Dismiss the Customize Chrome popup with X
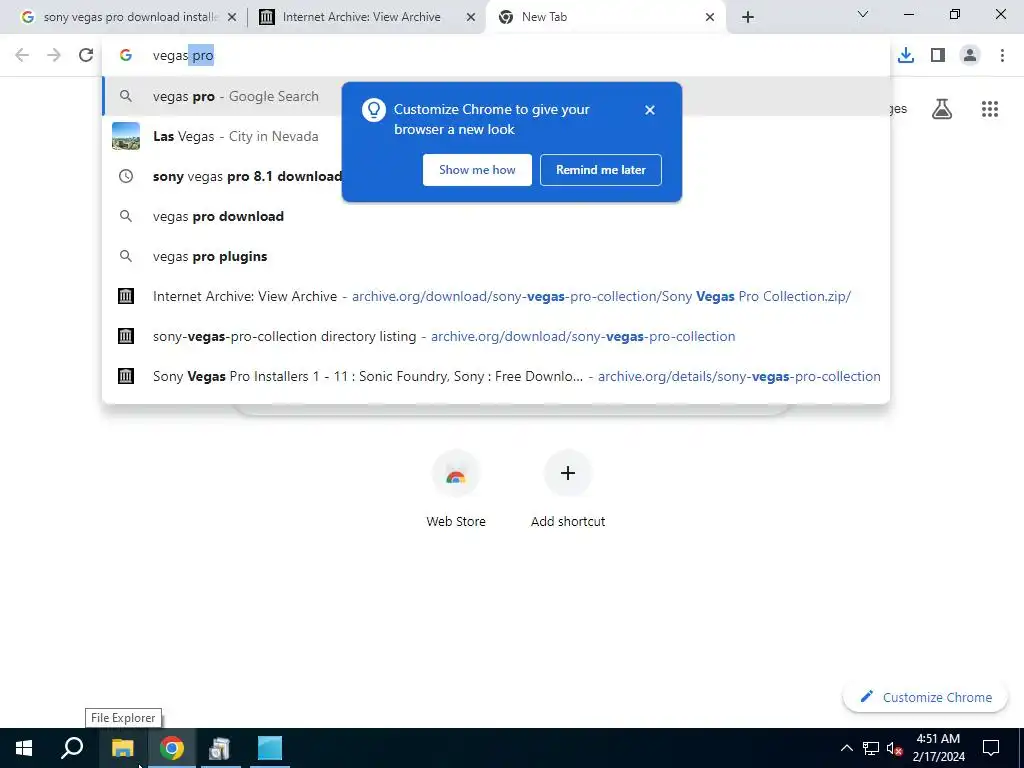1024x768 pixels. pyautogui.click(x=650, y=110)
